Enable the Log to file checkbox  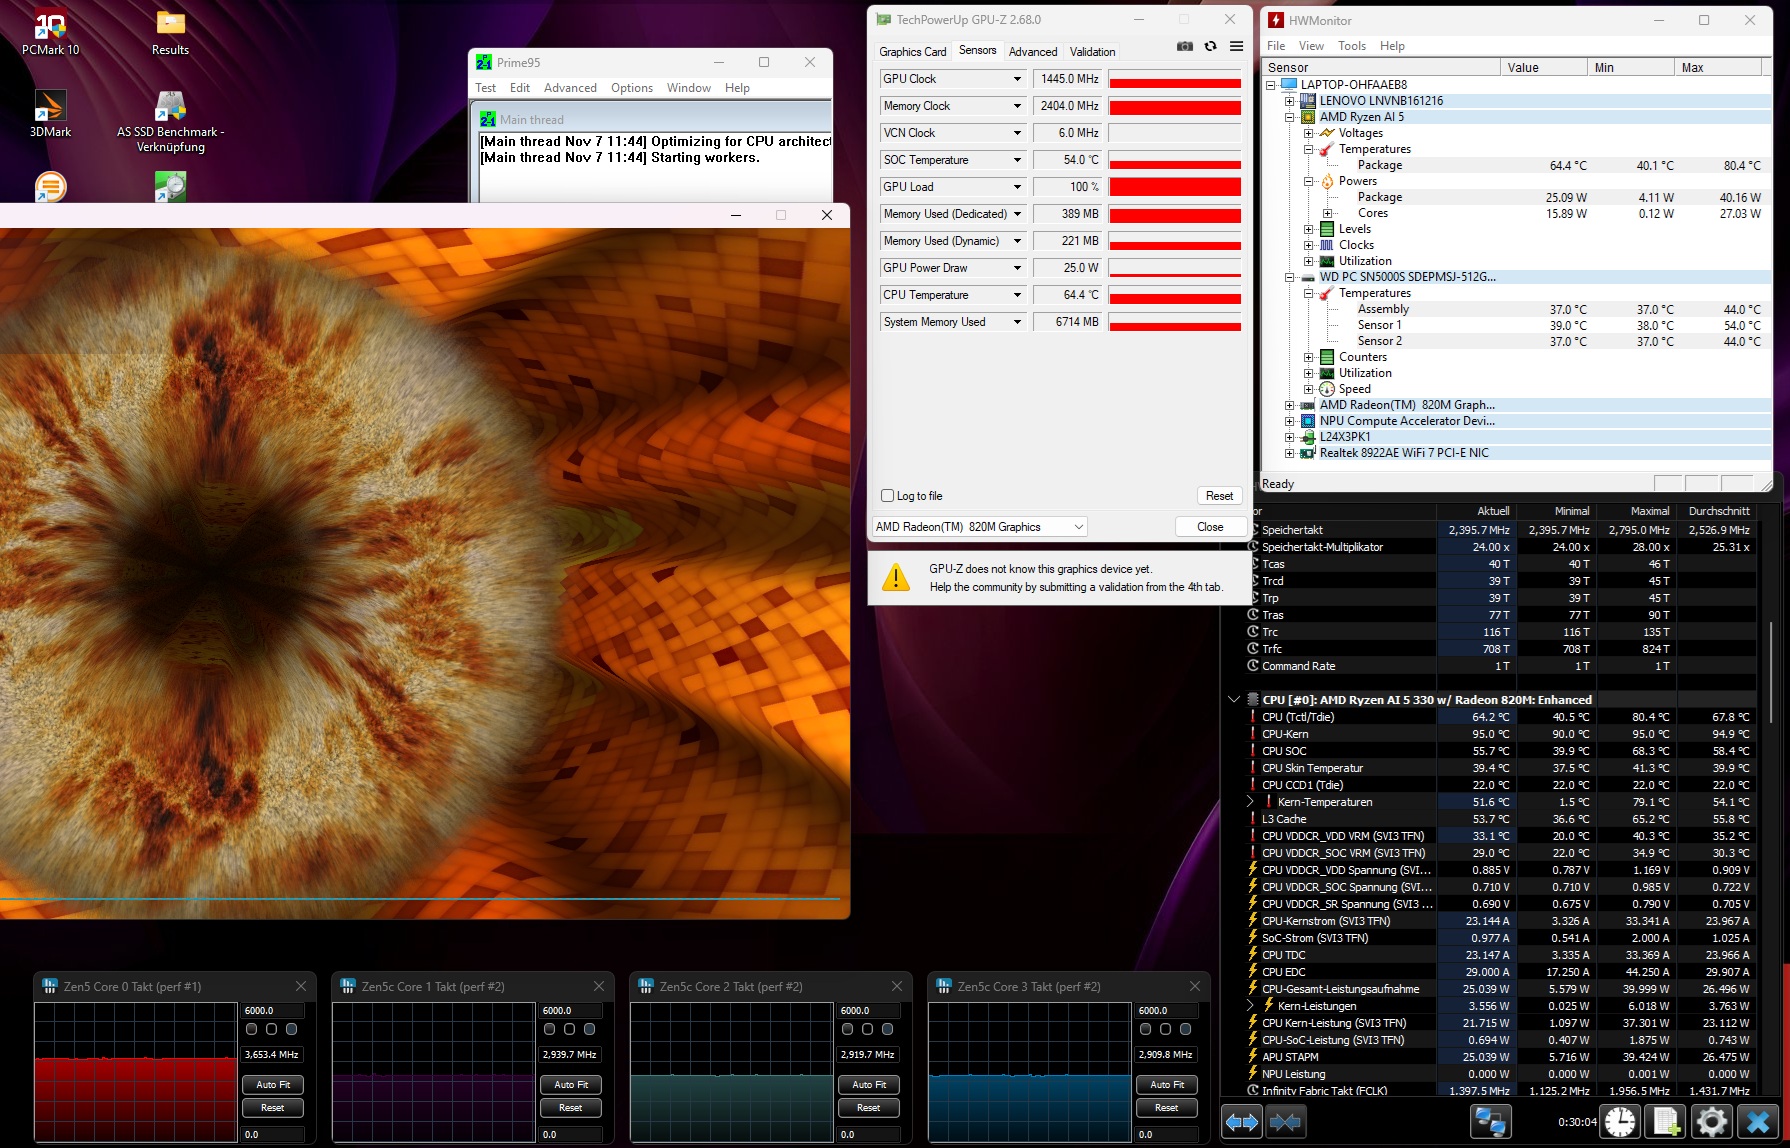coord(887,496)
